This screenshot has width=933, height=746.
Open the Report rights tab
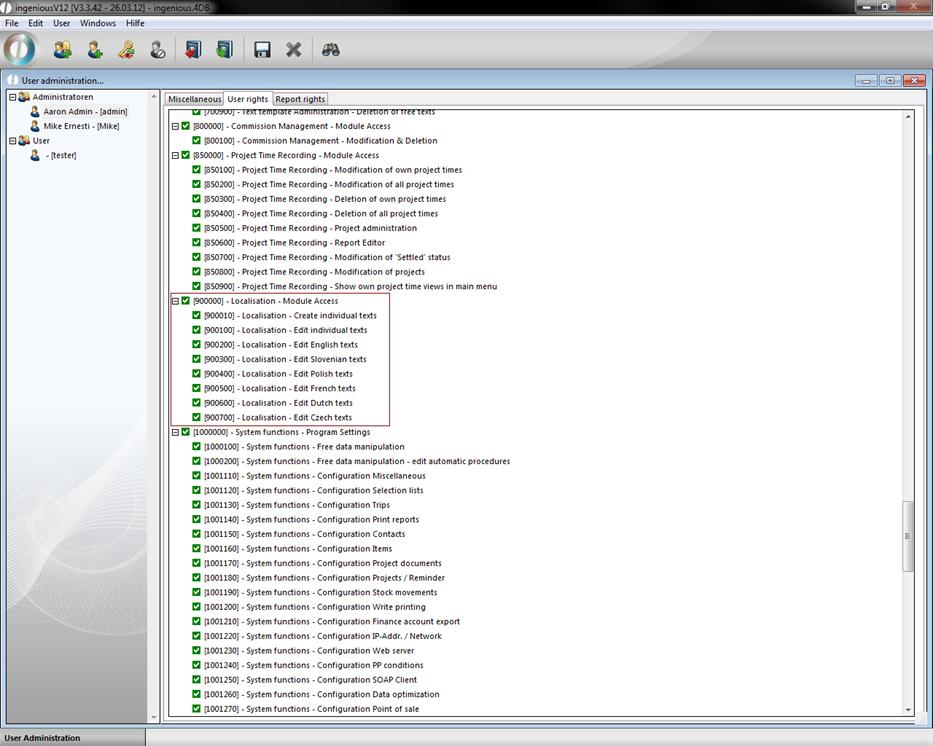300,99
